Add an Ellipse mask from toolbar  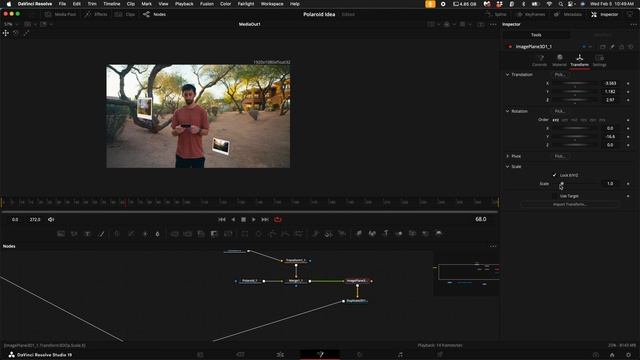[x=258, y=233]
